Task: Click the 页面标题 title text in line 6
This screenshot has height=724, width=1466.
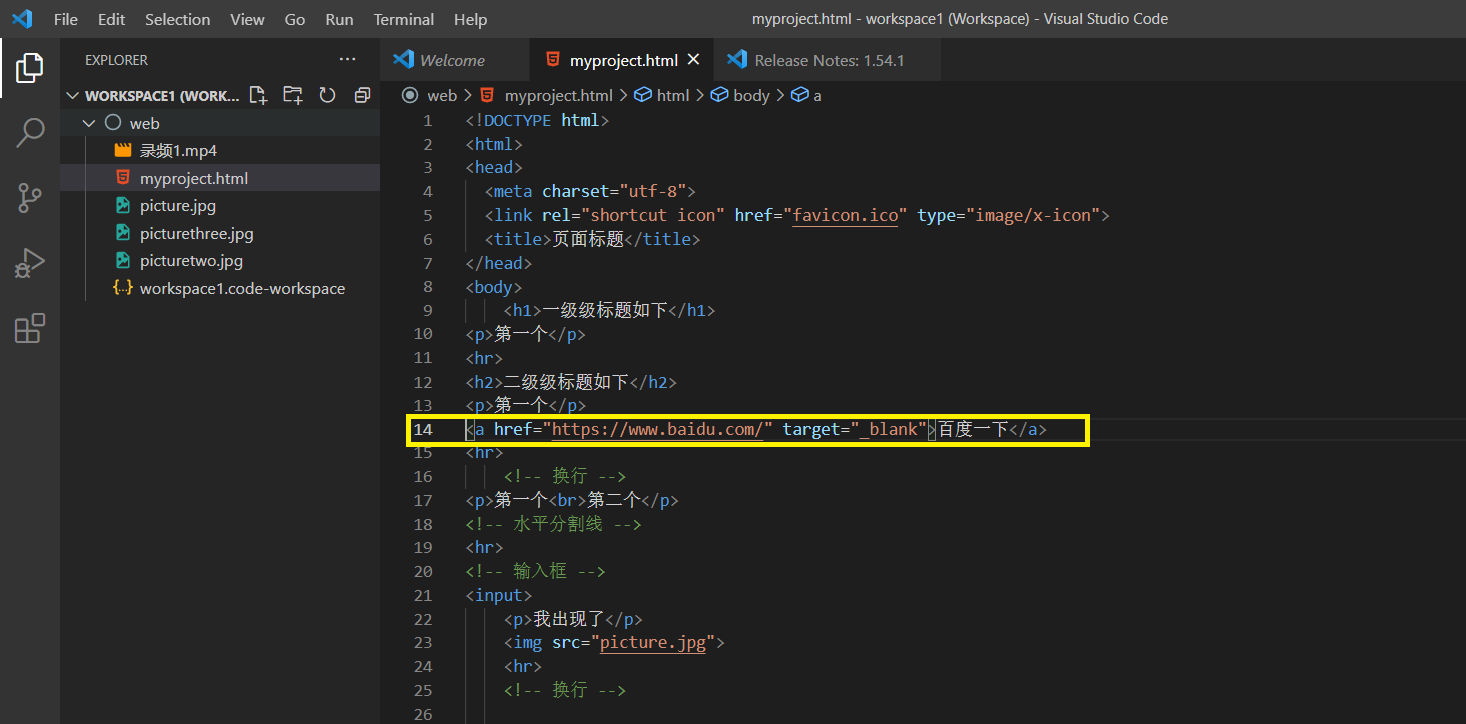Action: click(x=588, y=239)
